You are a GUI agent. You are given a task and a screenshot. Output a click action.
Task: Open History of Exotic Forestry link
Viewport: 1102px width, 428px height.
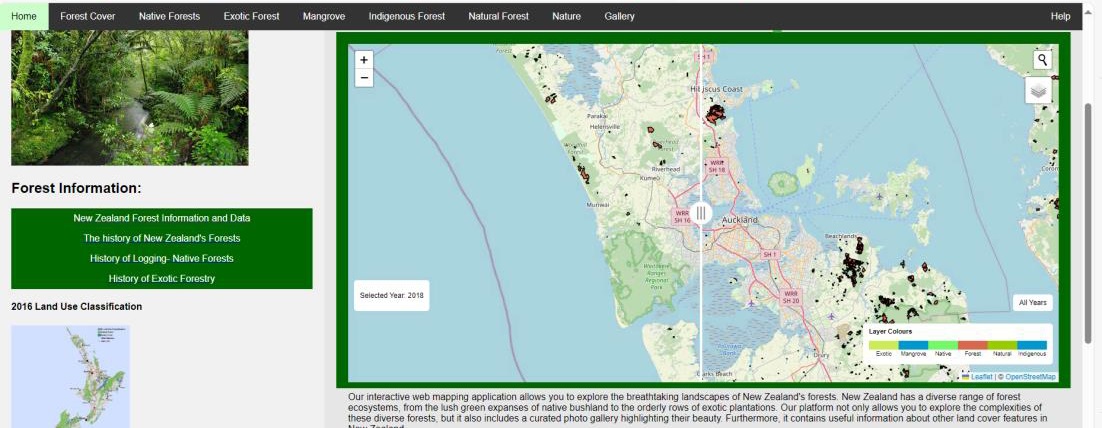(162, 278)
